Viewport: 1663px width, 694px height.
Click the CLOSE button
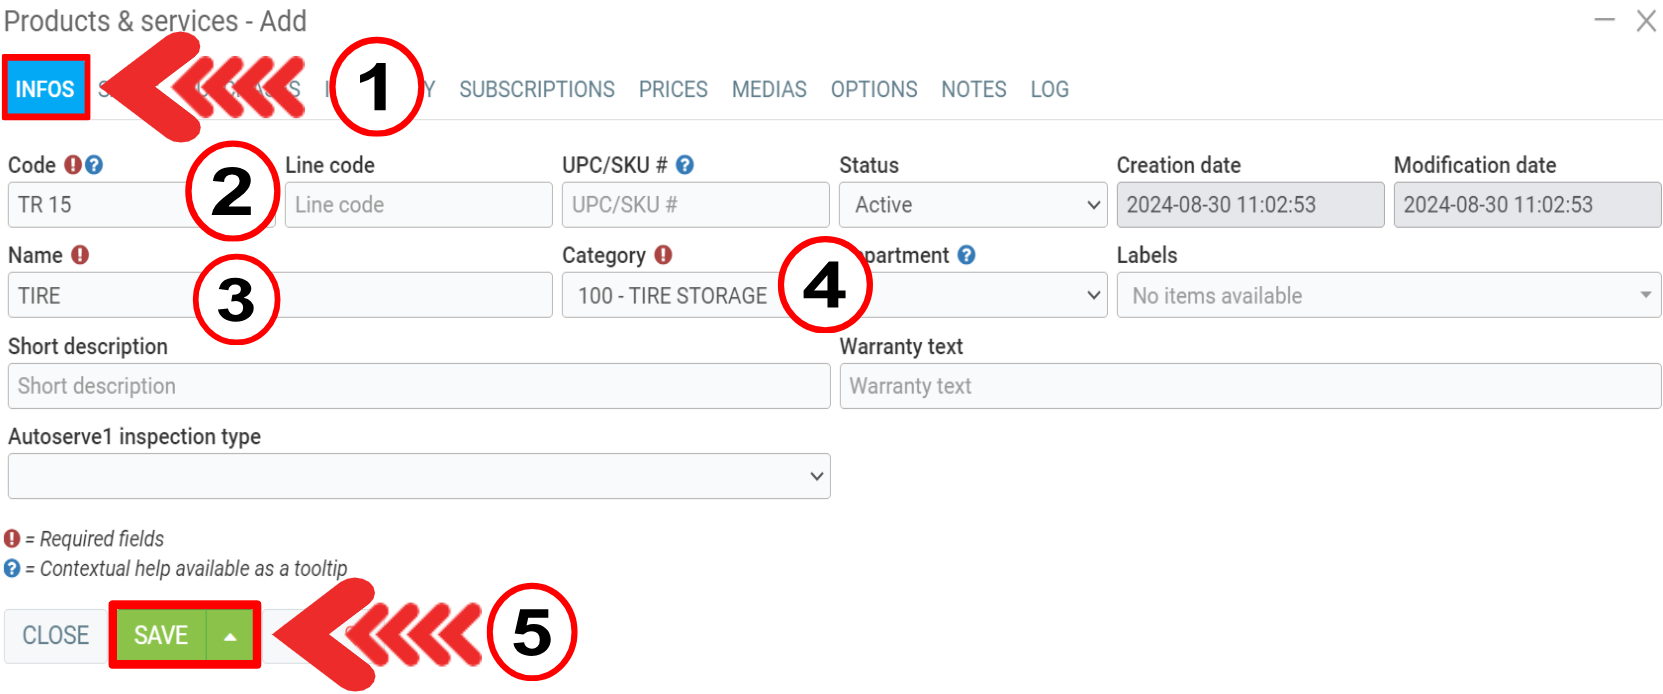pyautogui.click(x=56, y=636)
